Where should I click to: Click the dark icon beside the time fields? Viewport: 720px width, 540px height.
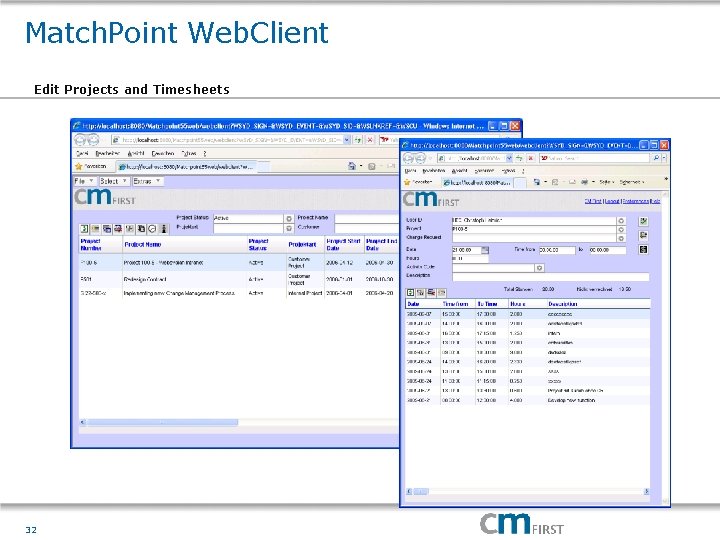[644, 249]
